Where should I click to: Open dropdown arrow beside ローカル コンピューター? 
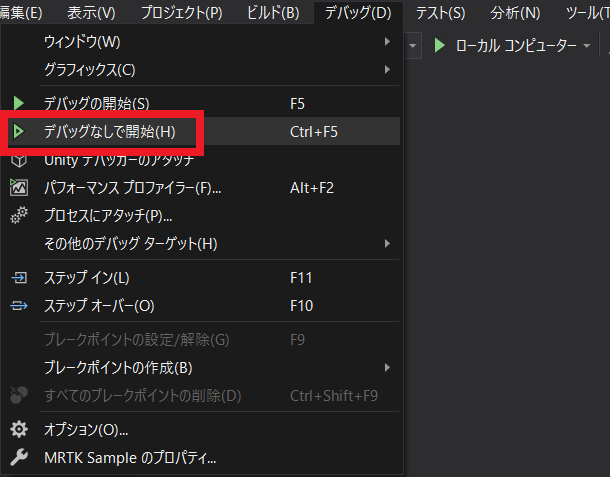587,46
